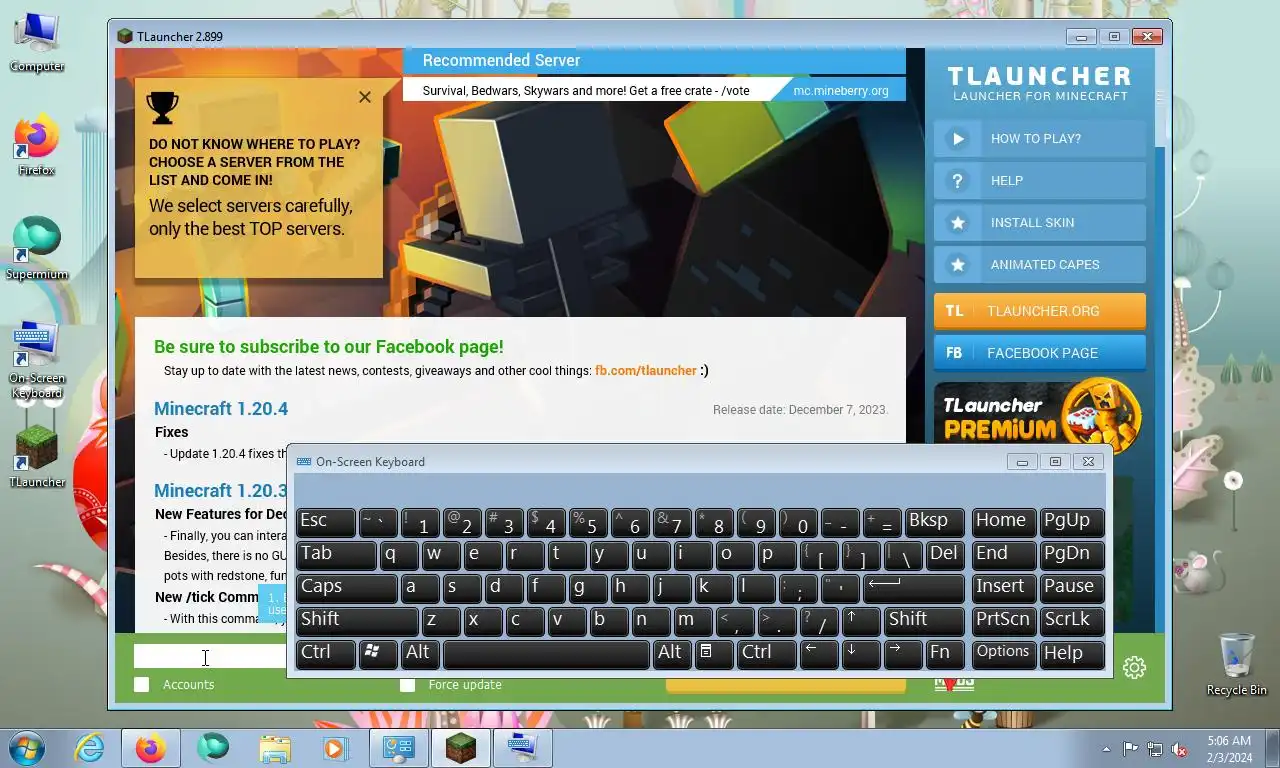Click the right arrow key on keyboard
Image resolution: width=1280 pixels, height=768 pixels.
pos(902,654)
